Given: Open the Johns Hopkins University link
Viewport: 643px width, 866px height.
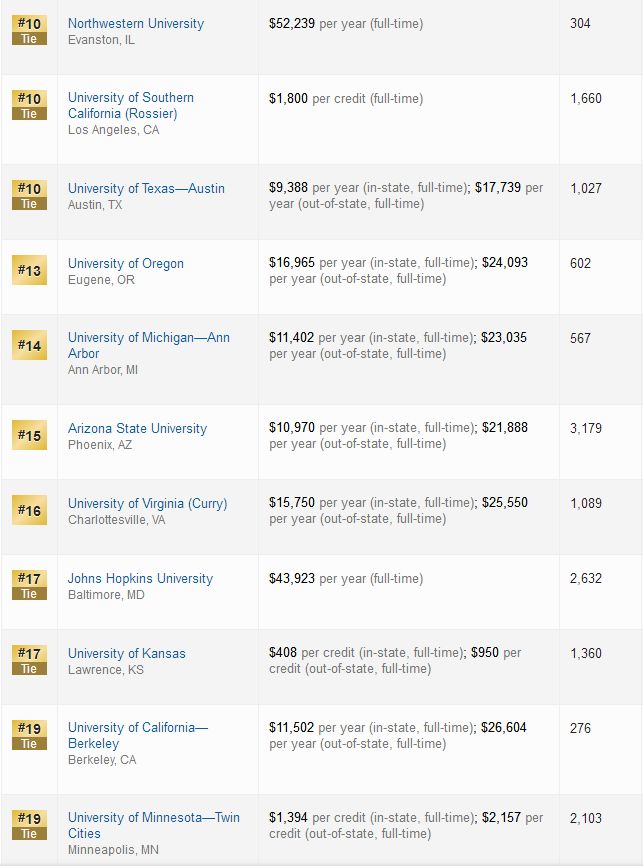Looking at the screenshot, I should (140, 579).
